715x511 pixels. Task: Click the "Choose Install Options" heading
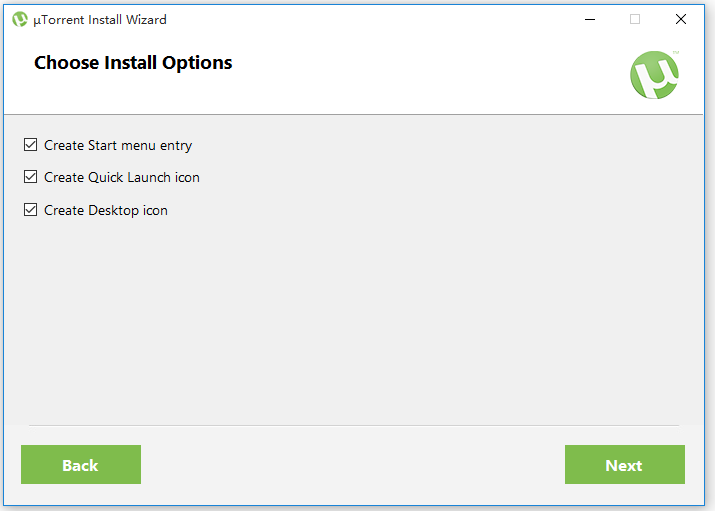pos(133,63)
